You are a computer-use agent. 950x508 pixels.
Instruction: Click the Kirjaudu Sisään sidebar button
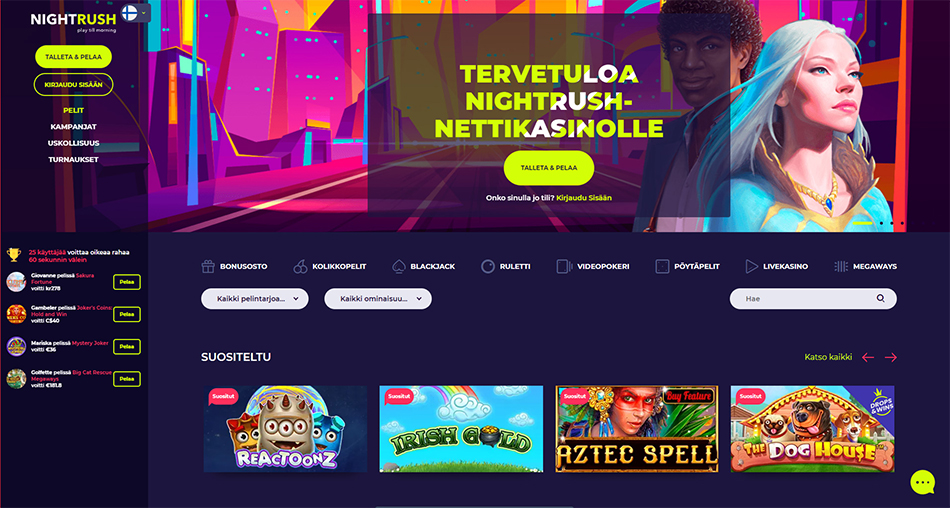tap(73, 84)
